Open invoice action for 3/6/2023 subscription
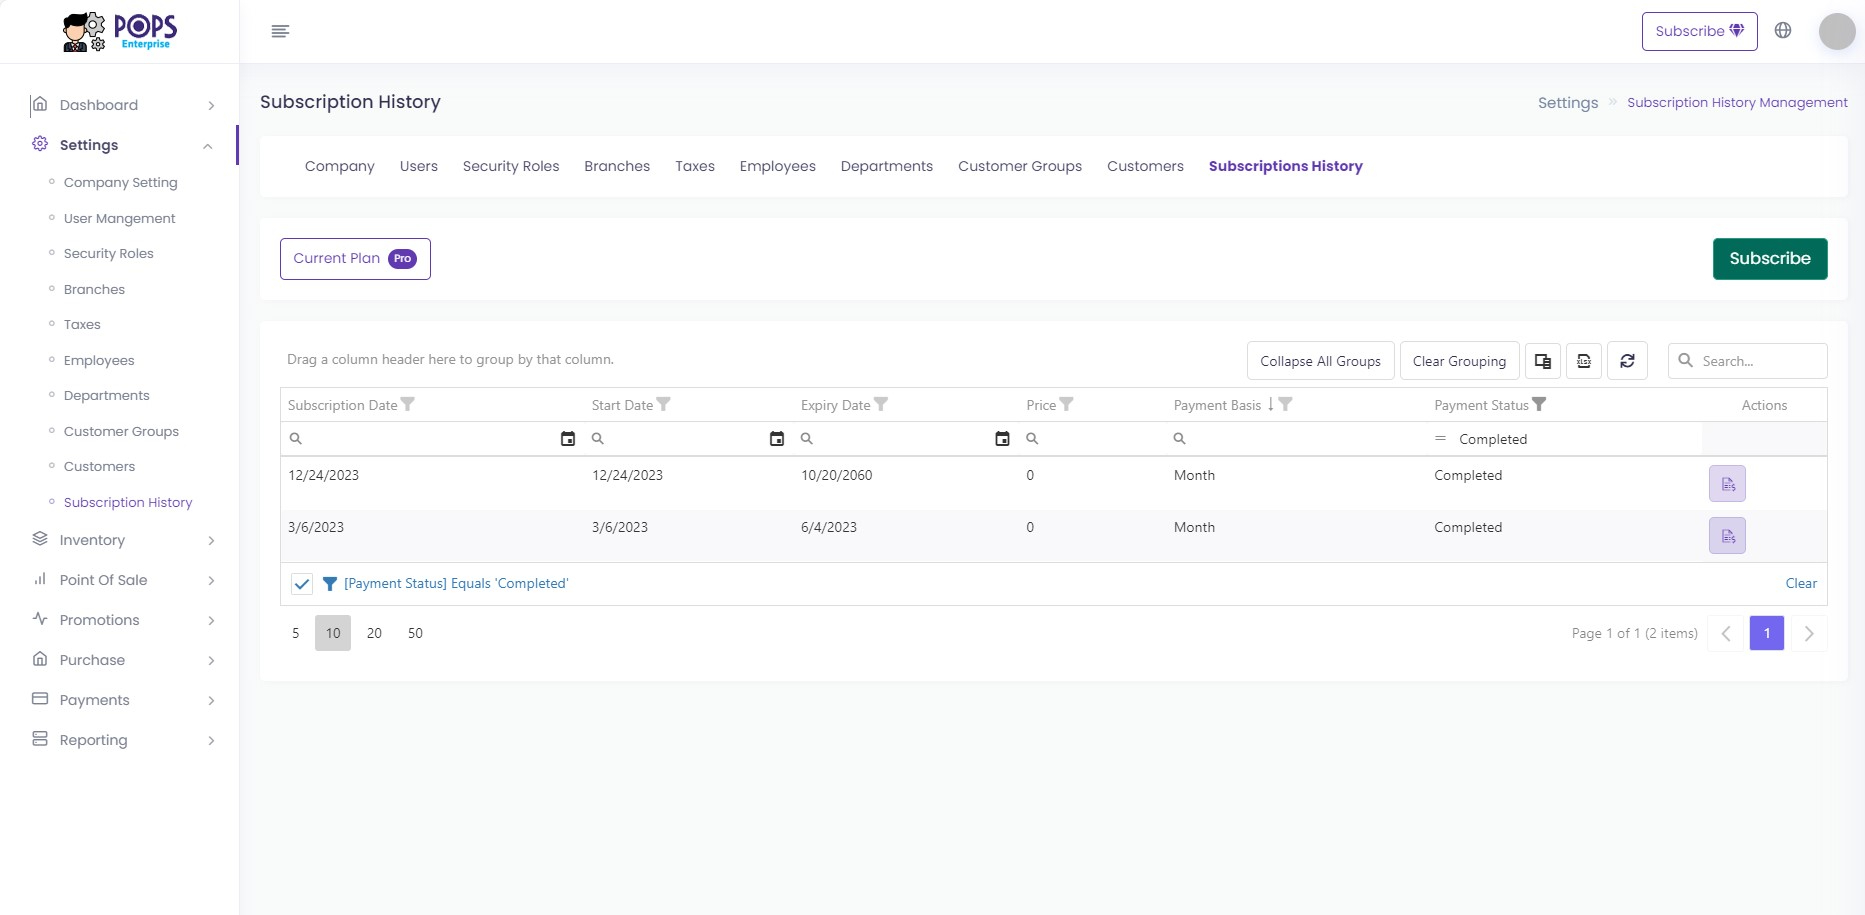The width and height of the screenshot is (1865, 915). [x=1727, y=536]
